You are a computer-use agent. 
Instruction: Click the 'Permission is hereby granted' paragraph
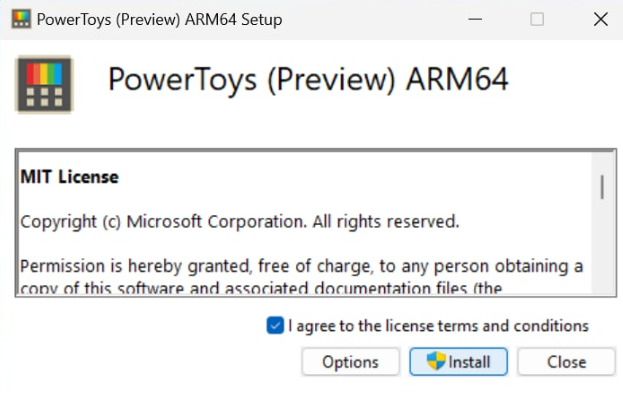[302, 266]
